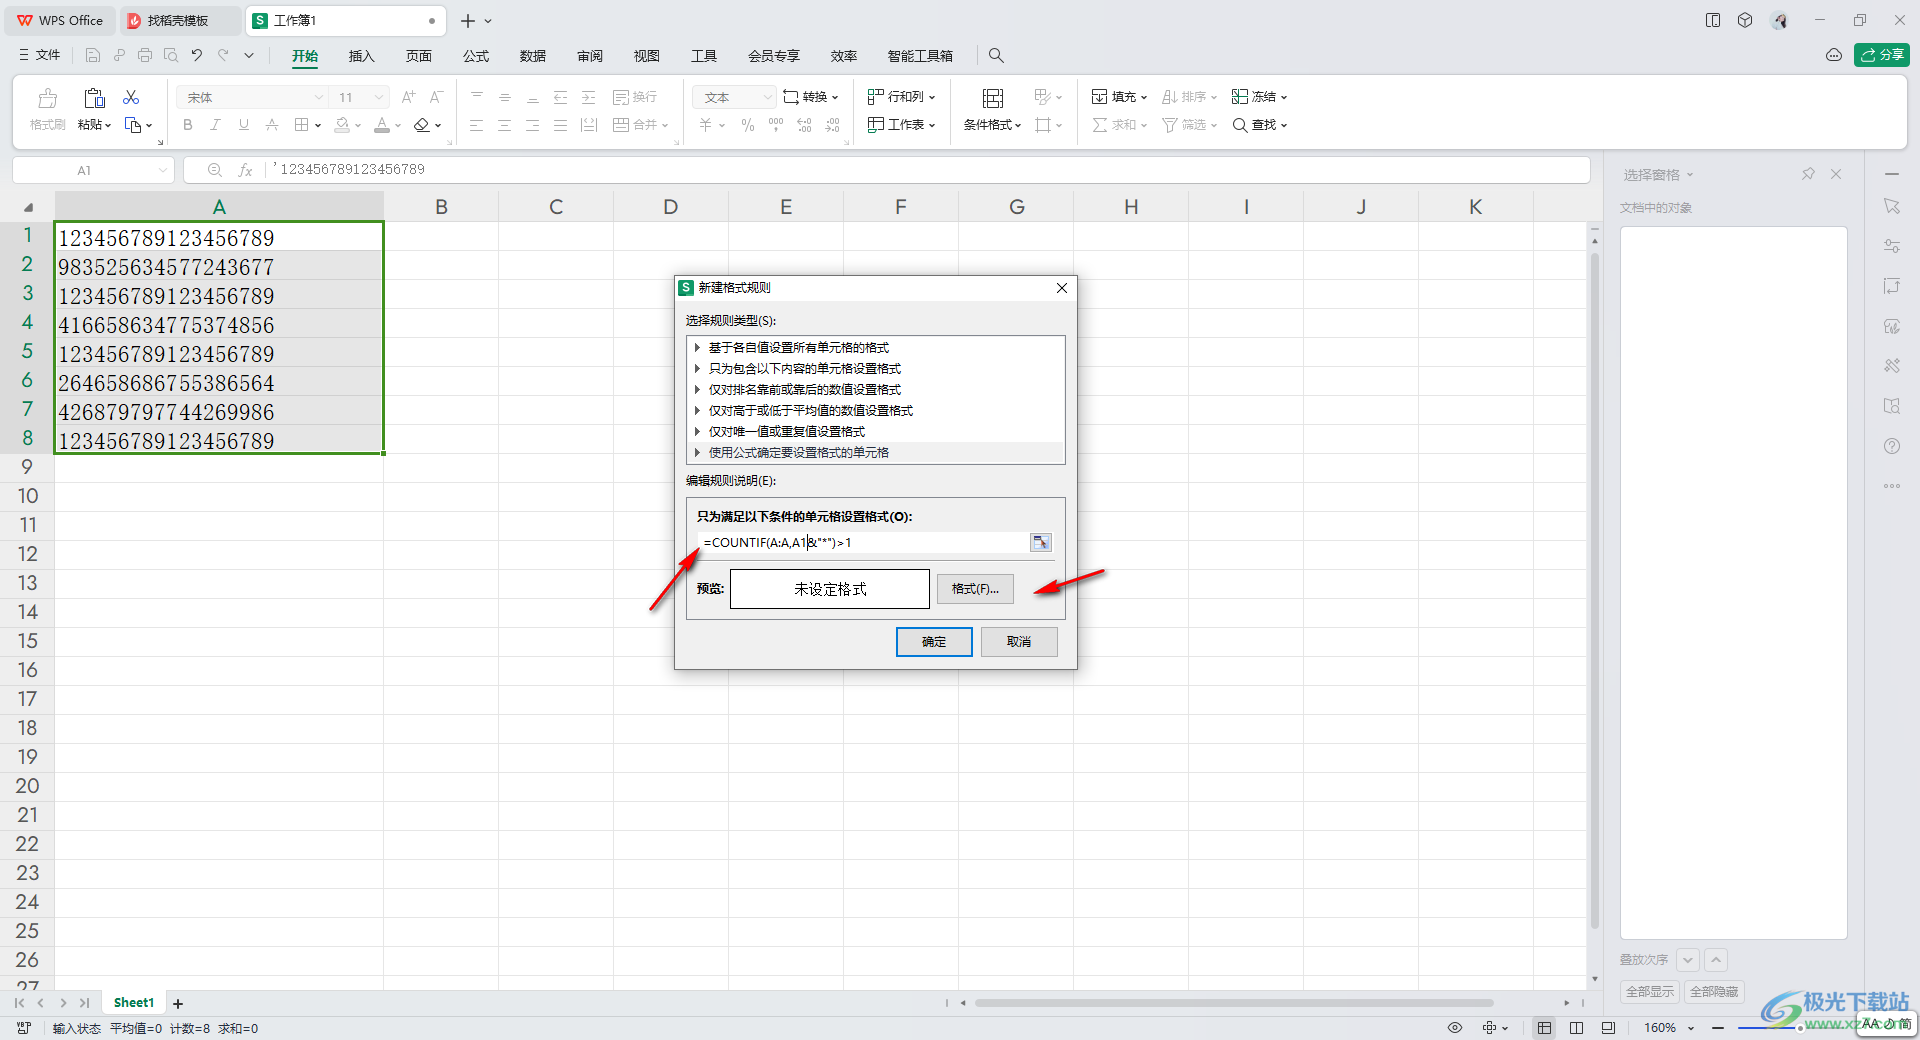The width and height of the screenshot is (1920, 1040).
Task: Switch to the 插入 (Insert) tab
Action: [x=361, y=56]
